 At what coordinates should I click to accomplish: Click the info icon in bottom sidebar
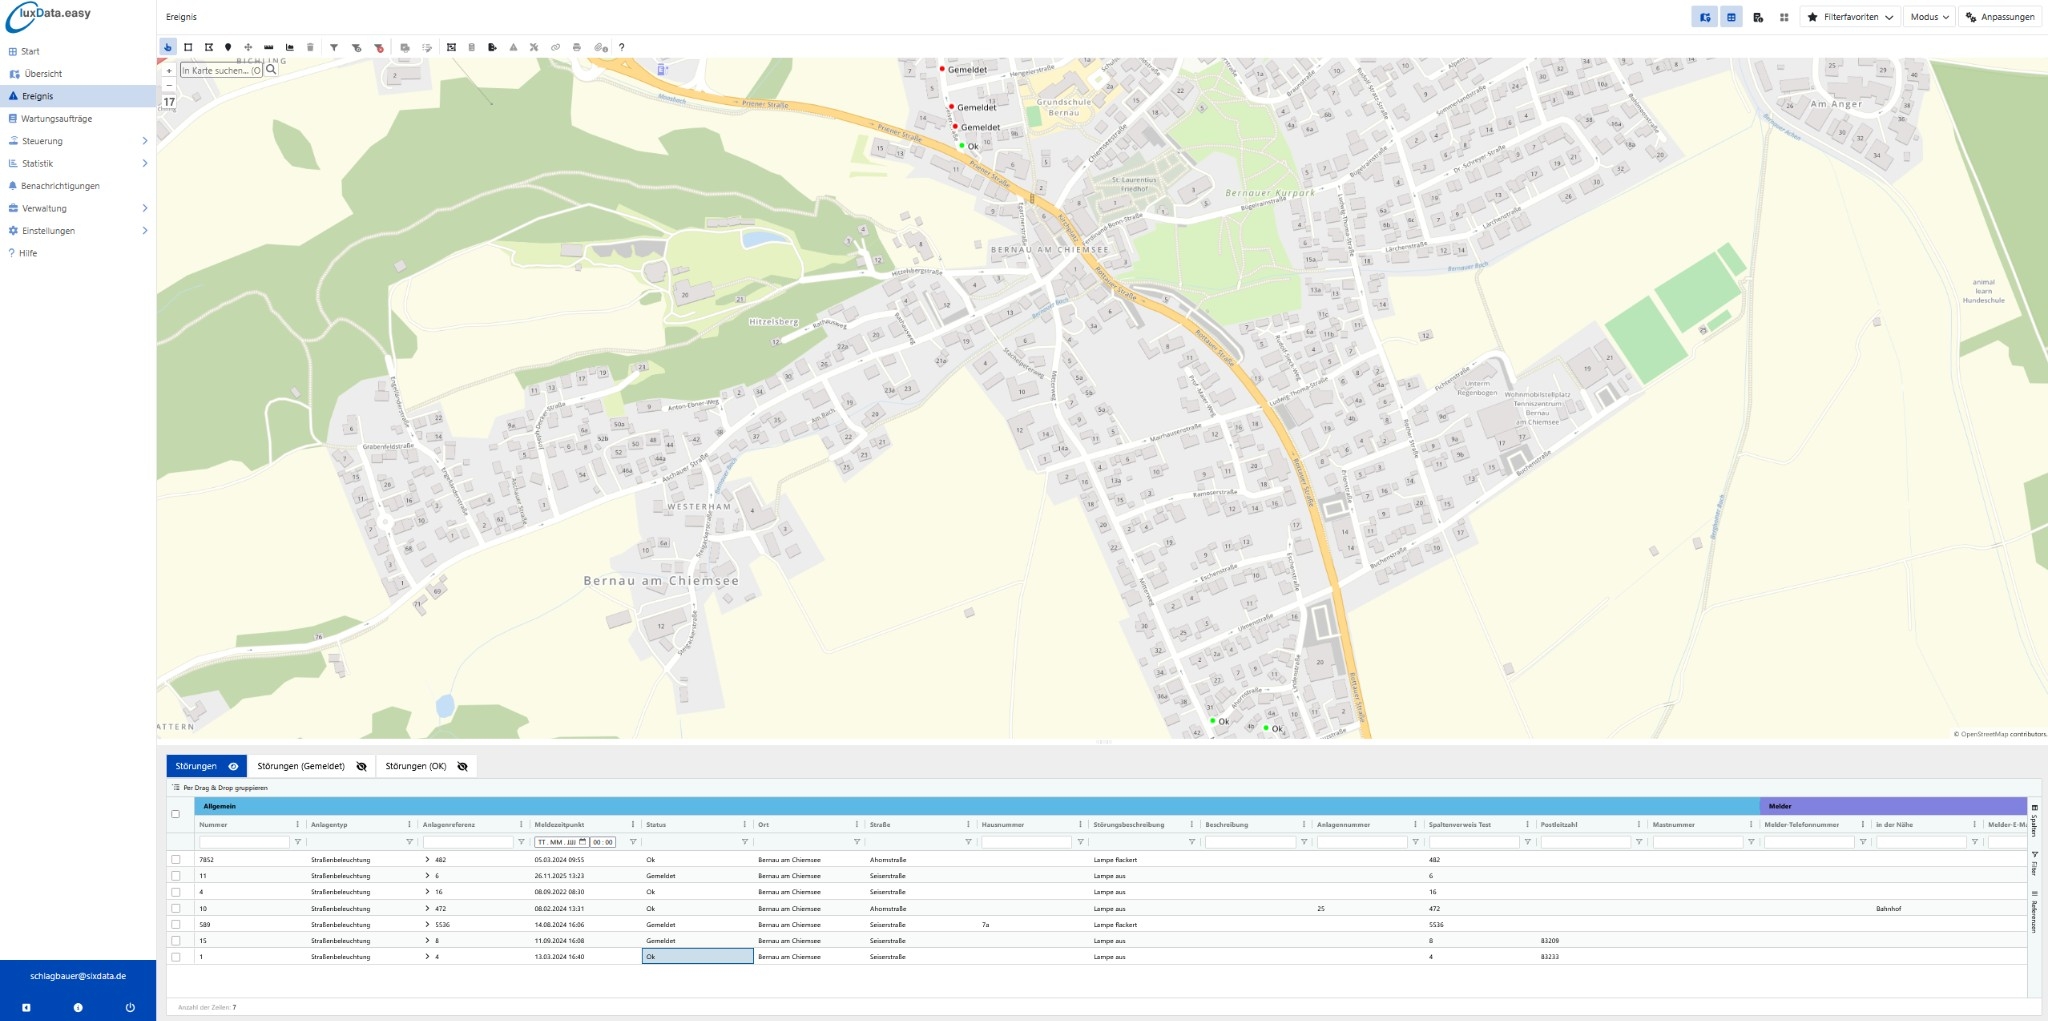coord(78,1007)
